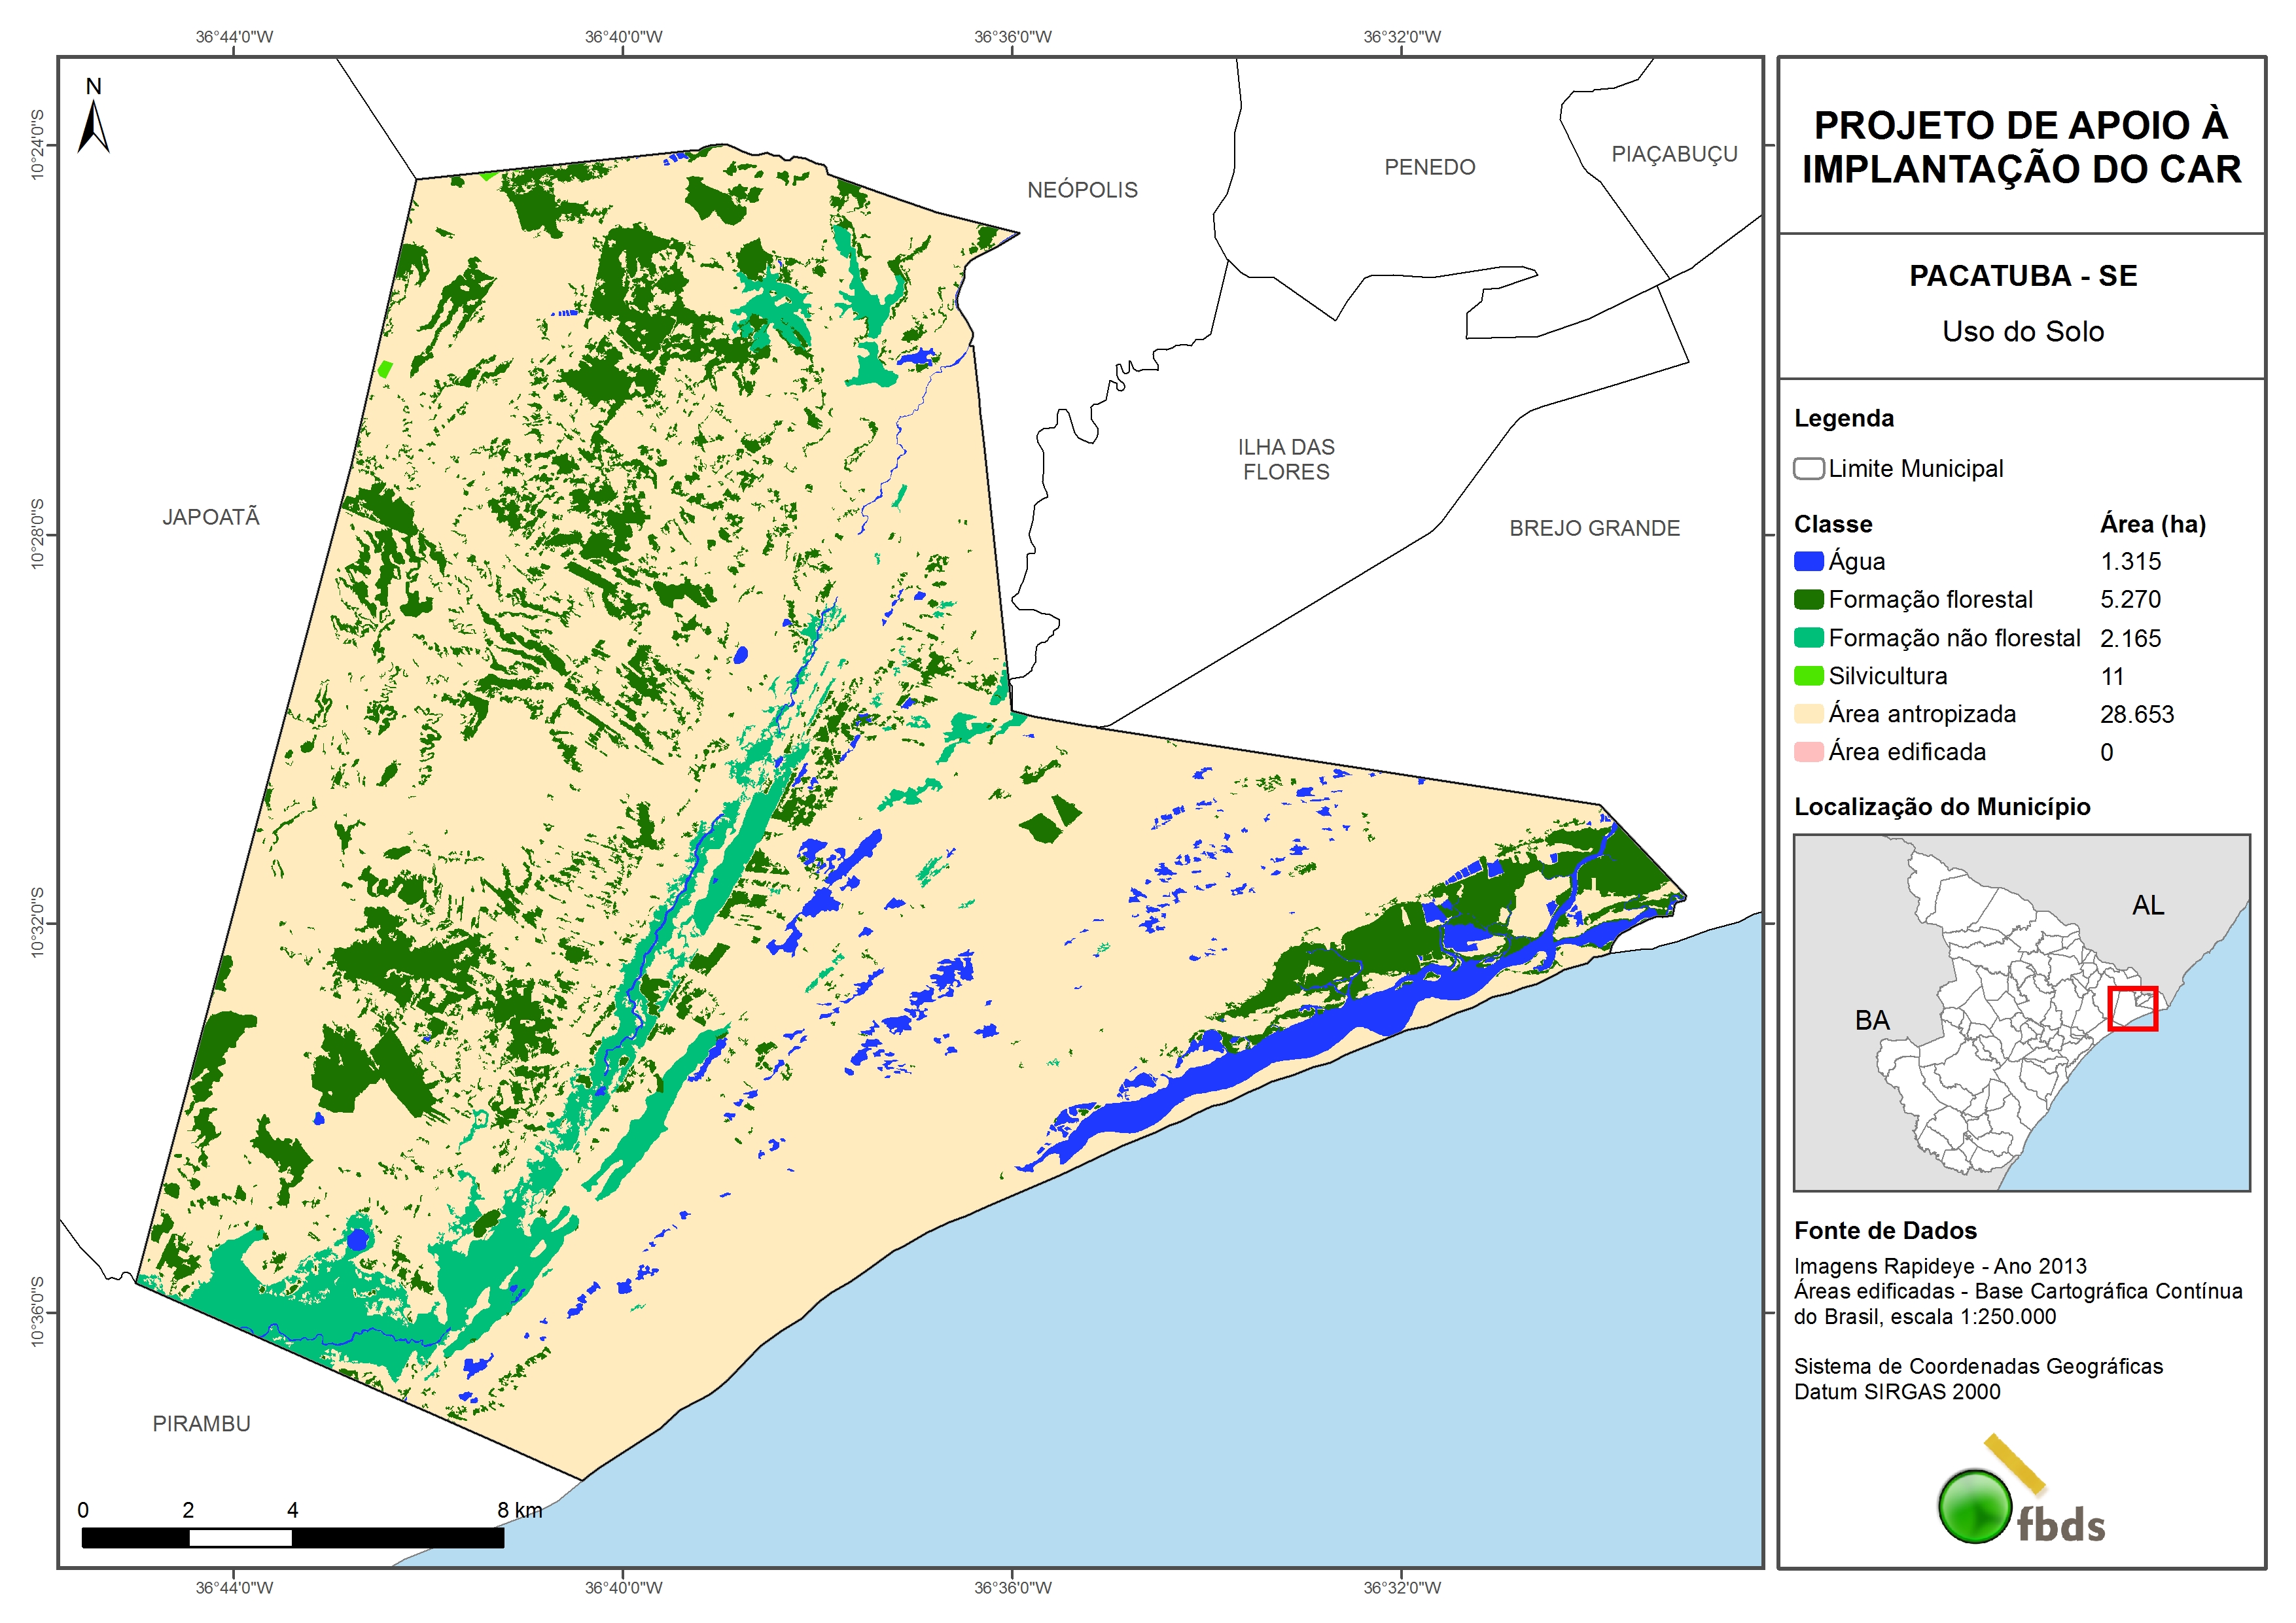Click the ILHA DAS FLORES label
The image size is (2296, 1623).
pyautogui.click(x=1286, y=459)
